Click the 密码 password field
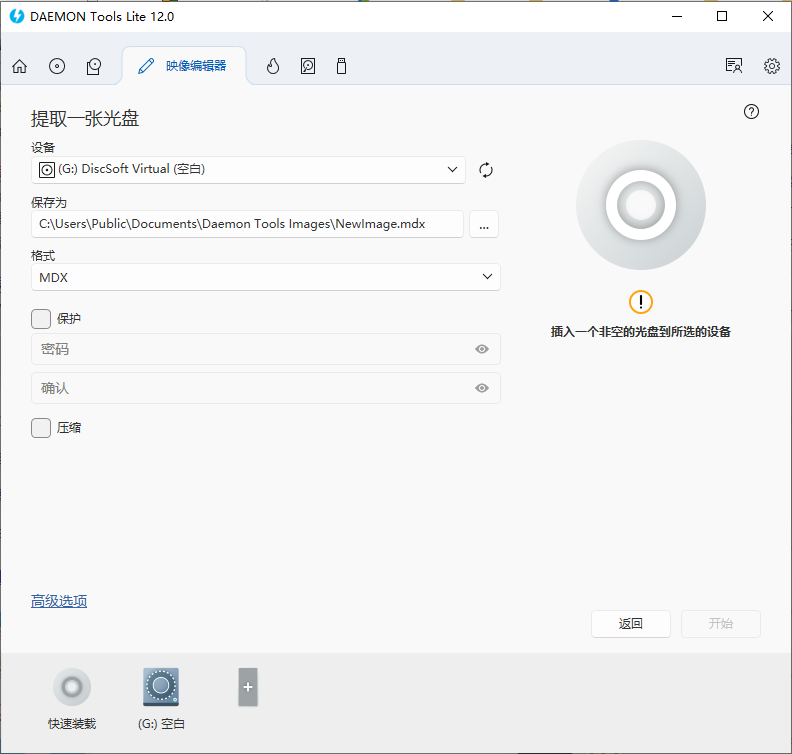792x754 pixels. pyautogui.click(x=266, y=349)
